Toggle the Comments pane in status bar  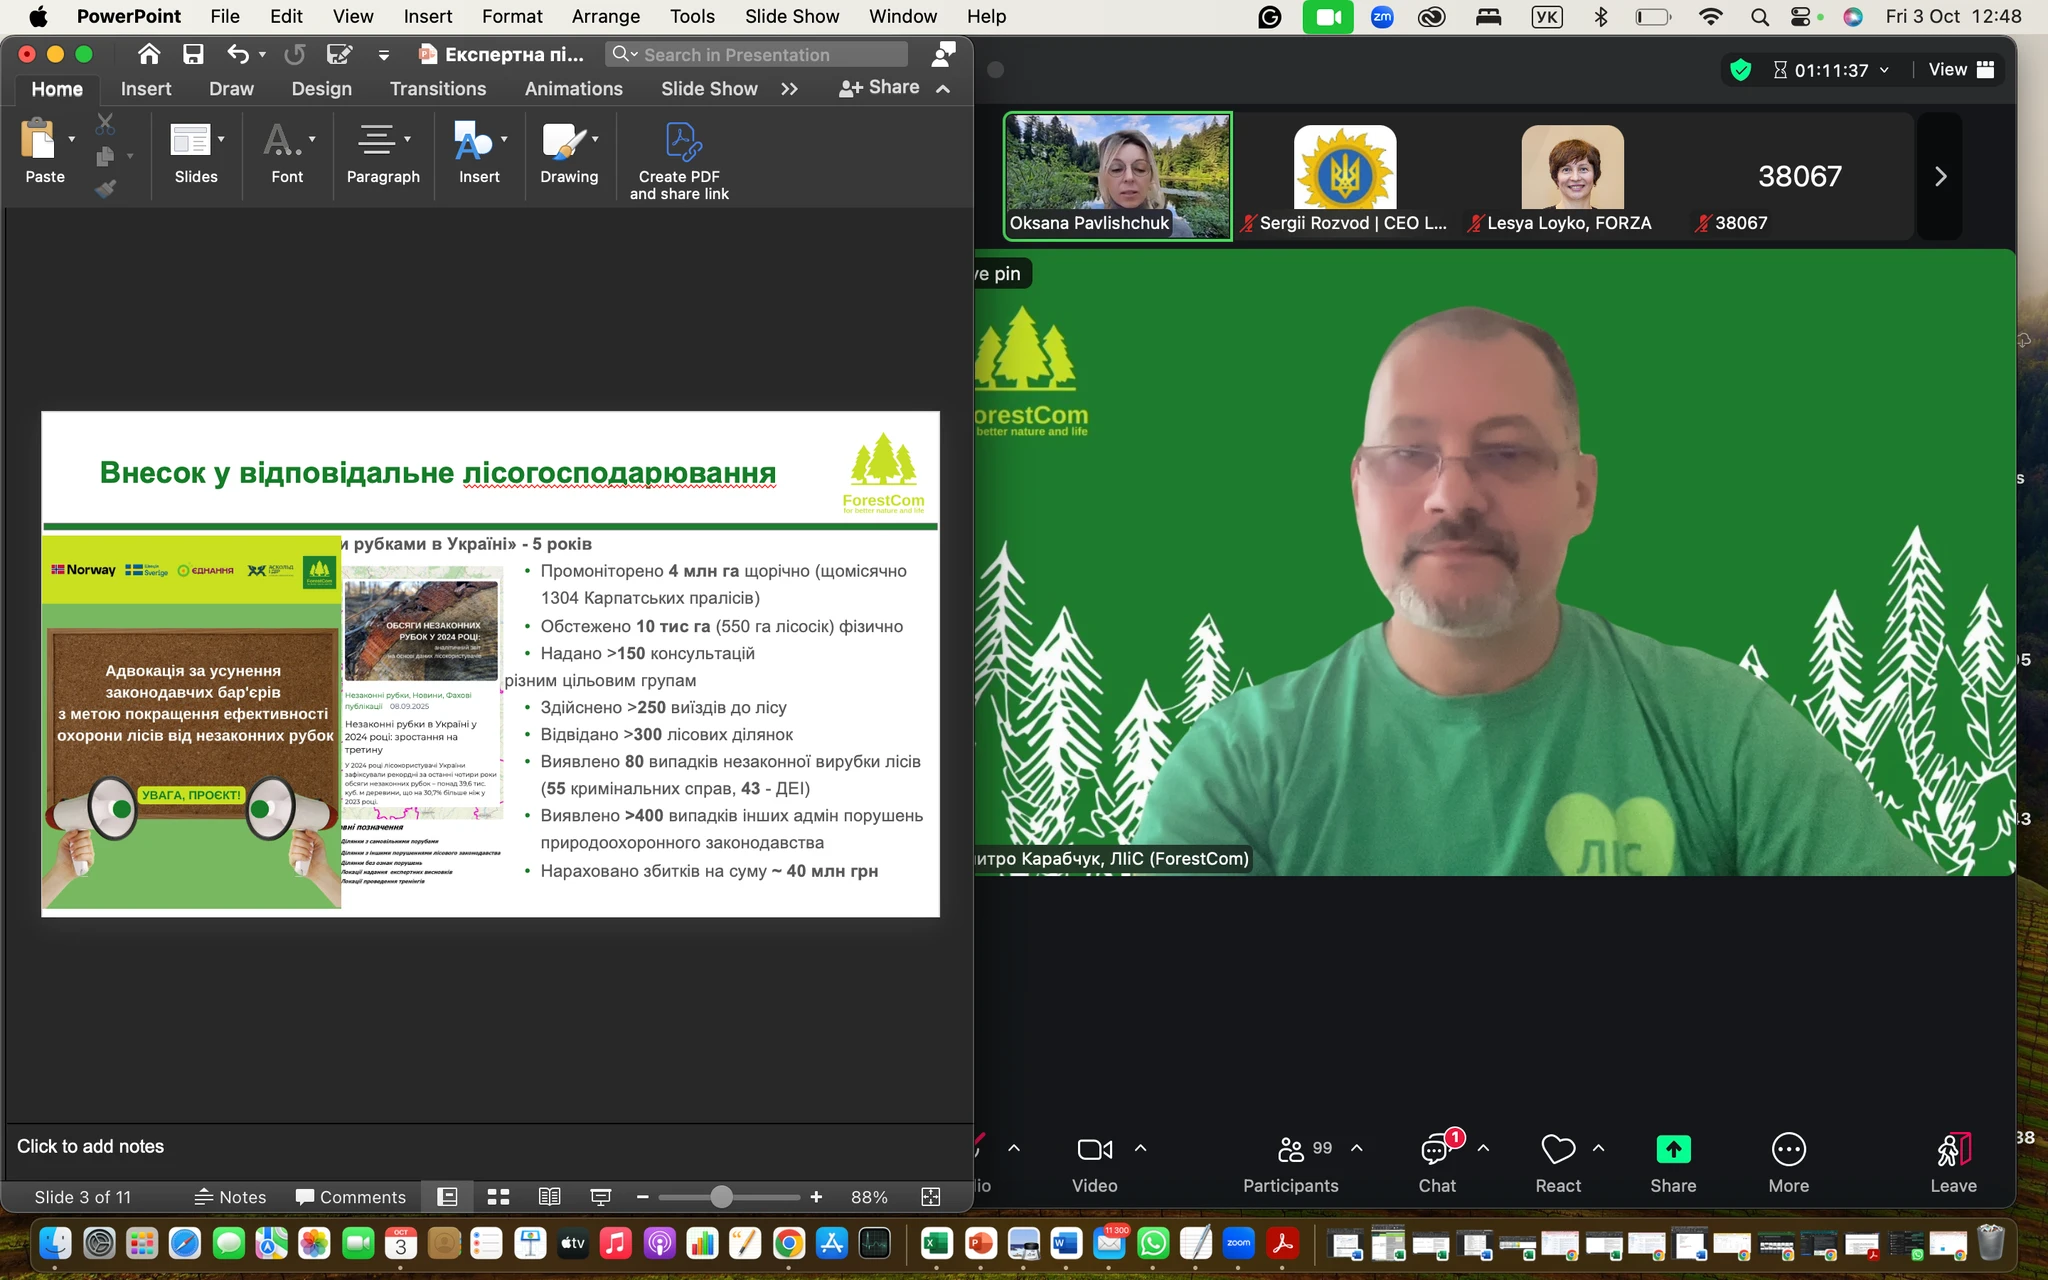(351, 1197)
